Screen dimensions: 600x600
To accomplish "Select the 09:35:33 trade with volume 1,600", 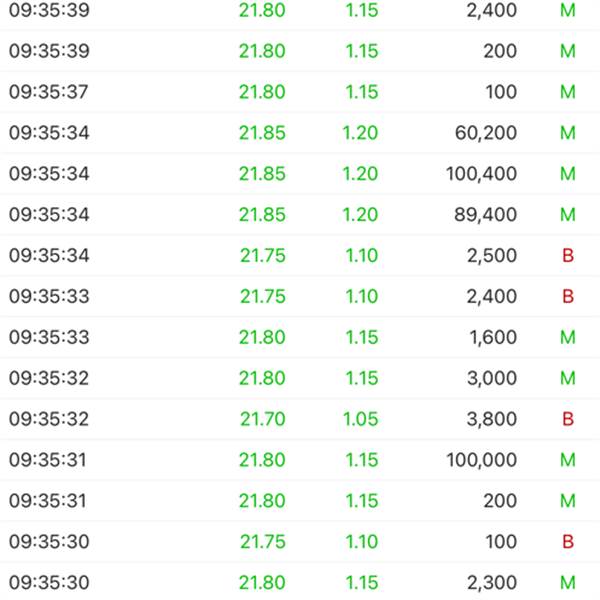I will [300, 337].
